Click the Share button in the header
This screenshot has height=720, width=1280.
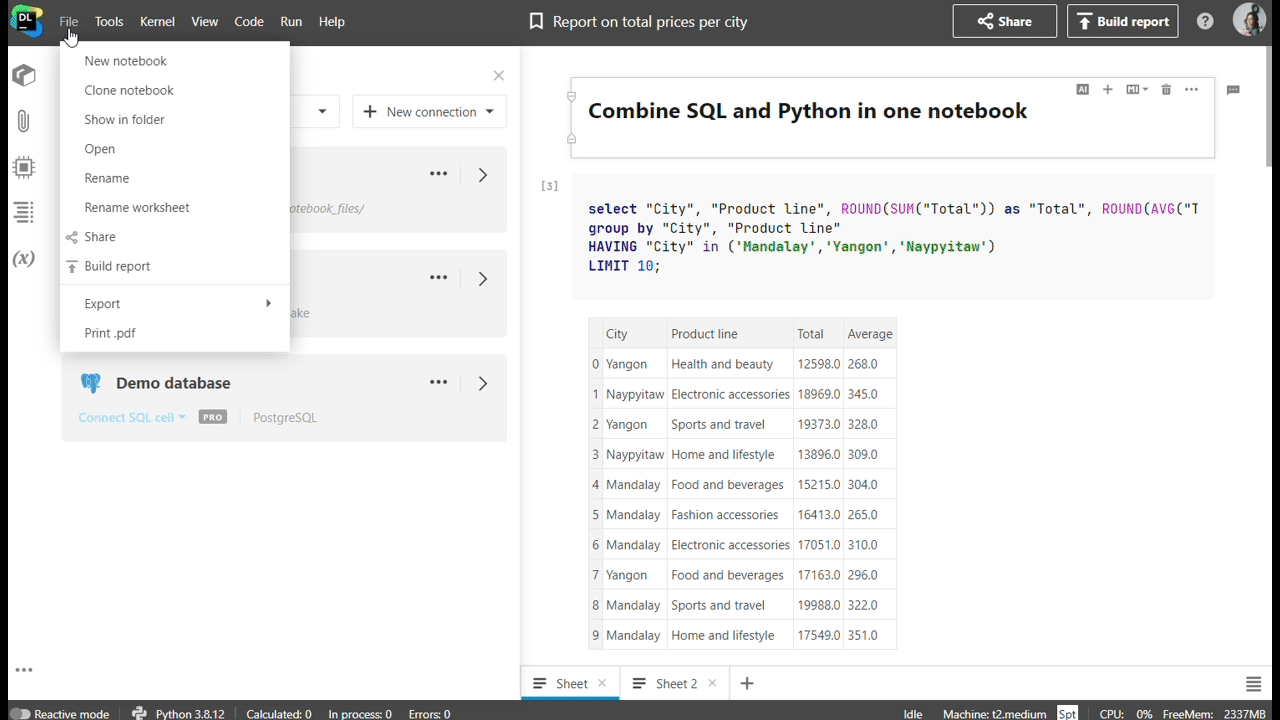1004,21
